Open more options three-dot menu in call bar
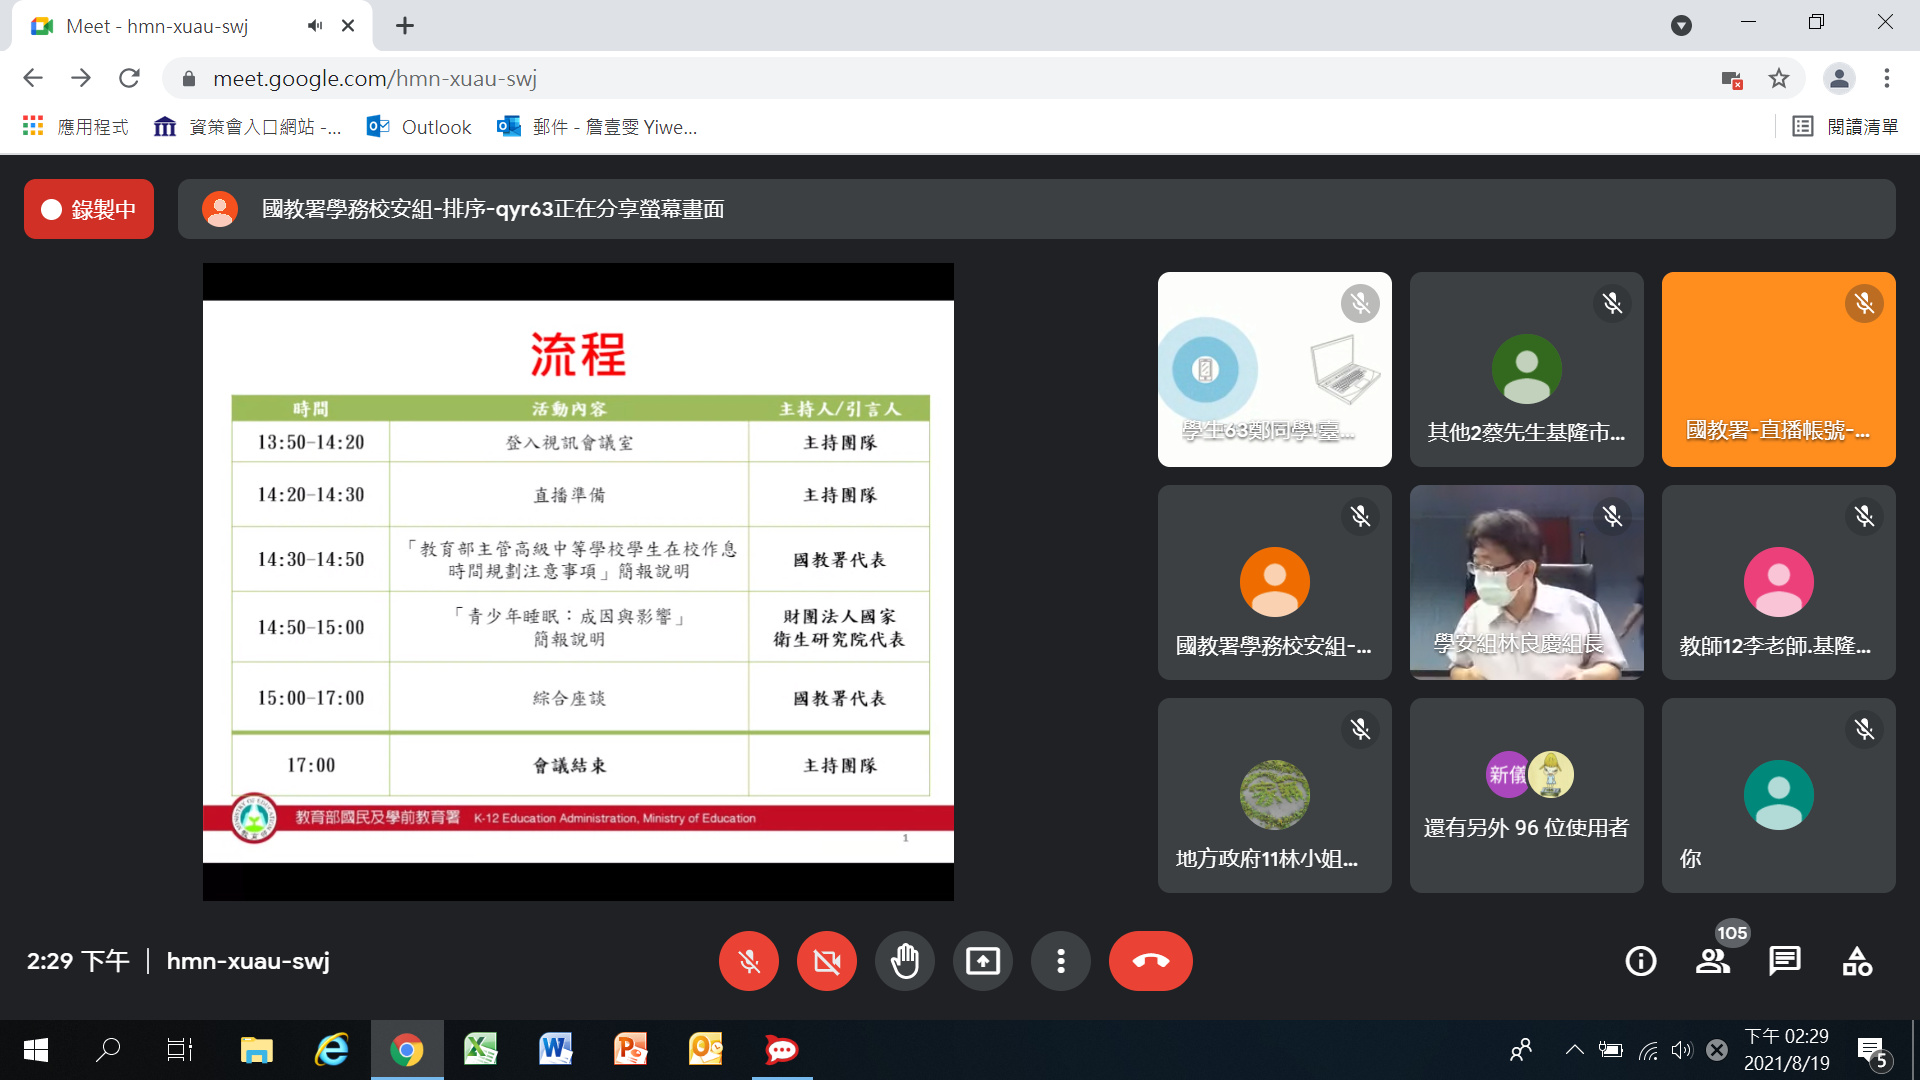The image size is (1920, 1080). click(1060, 961)
